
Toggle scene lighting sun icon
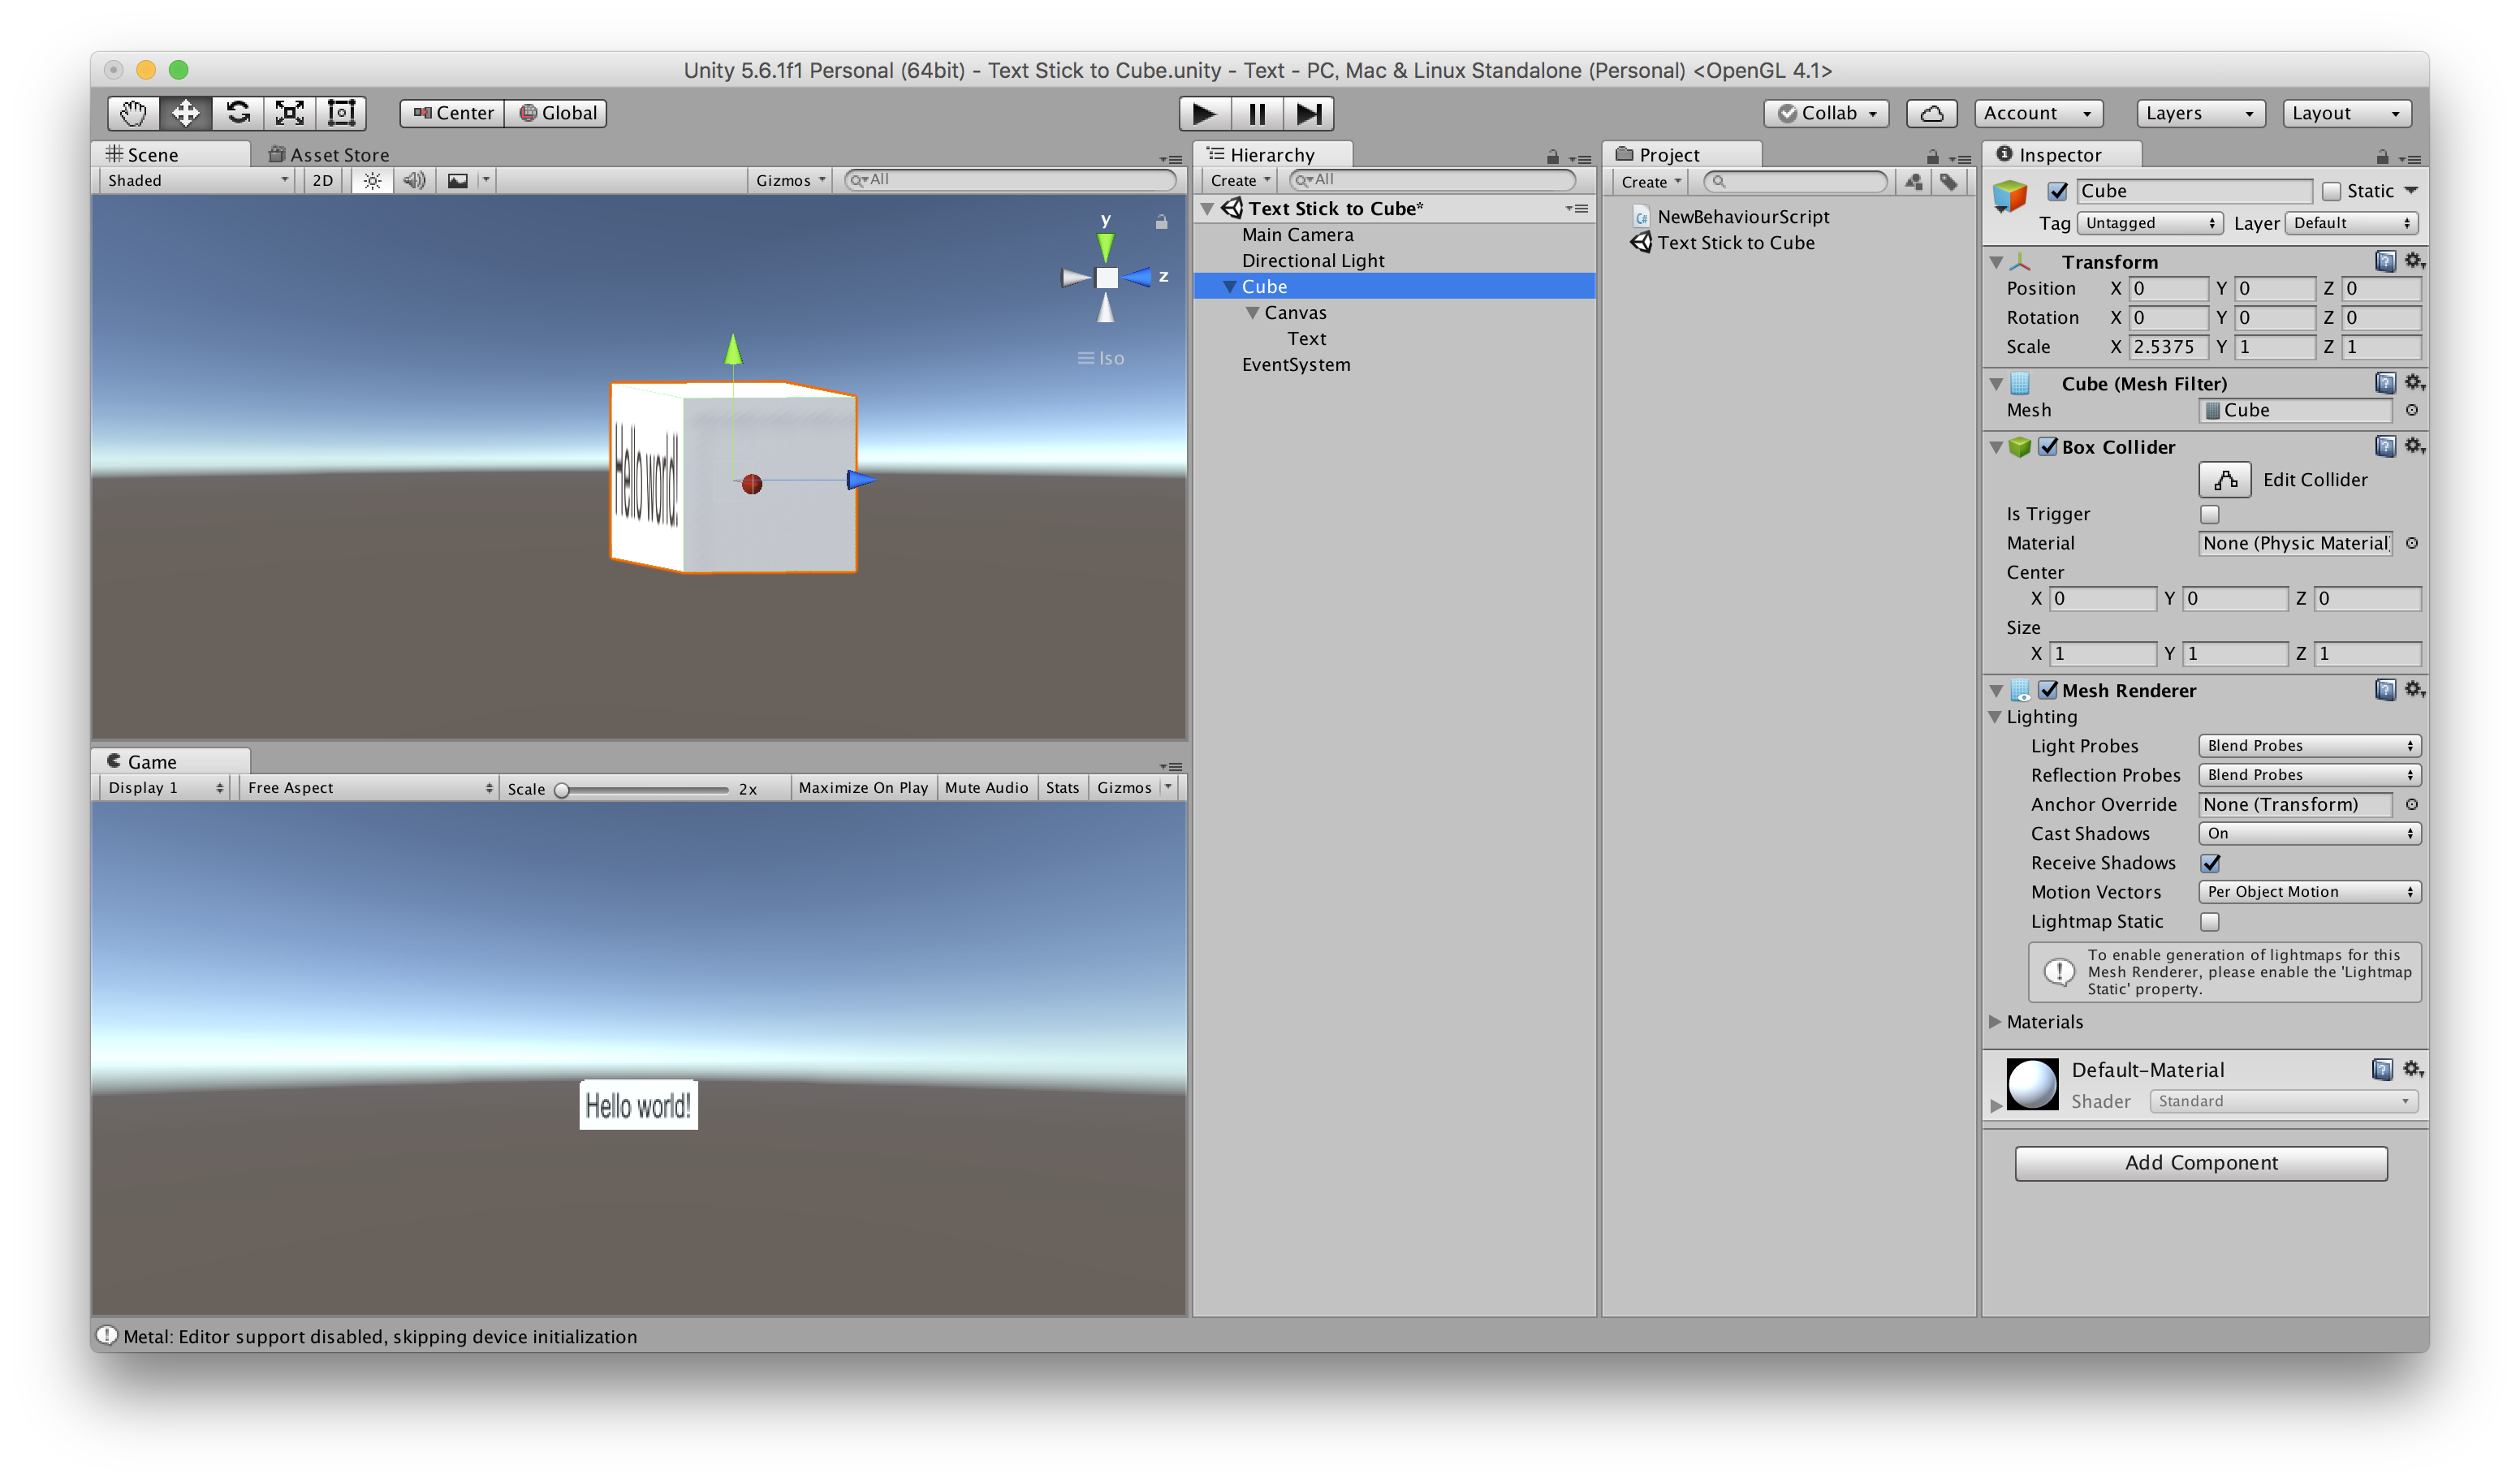pyautogui.click(x=372, y=180)
